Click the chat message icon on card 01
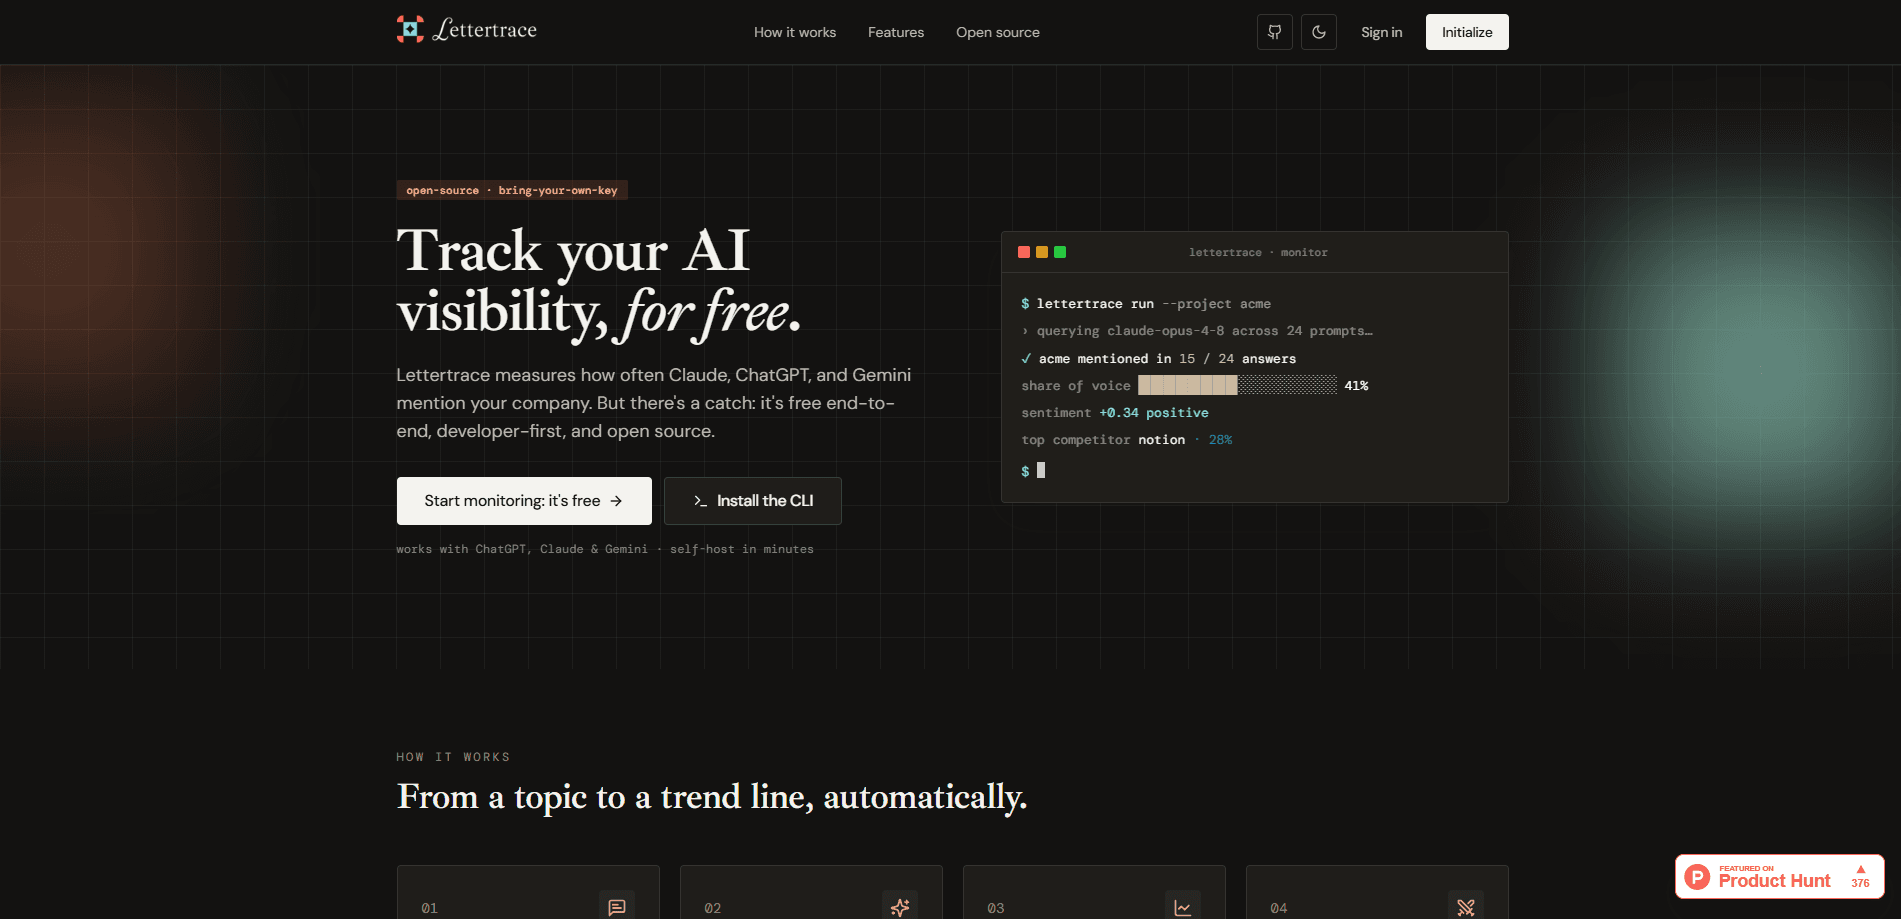Viewport: 1901px width, 919px height. pos(617,907)
